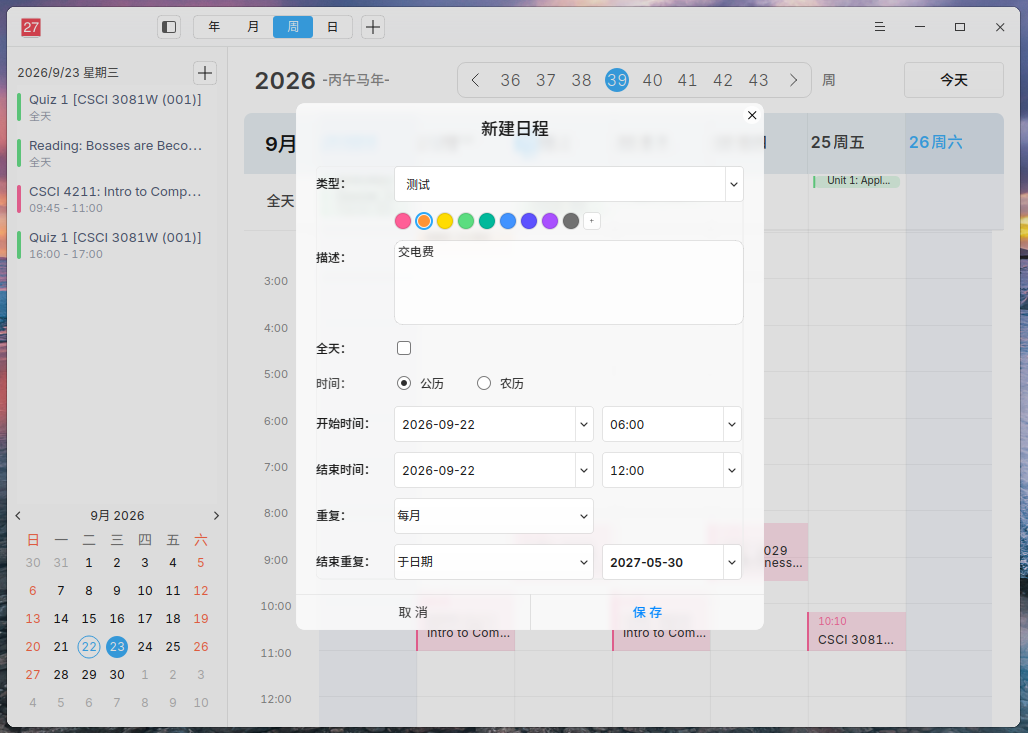The width and height of the screenshot is (1028, 733).
Task: Select the week view tab
Action: coord(293,27)
